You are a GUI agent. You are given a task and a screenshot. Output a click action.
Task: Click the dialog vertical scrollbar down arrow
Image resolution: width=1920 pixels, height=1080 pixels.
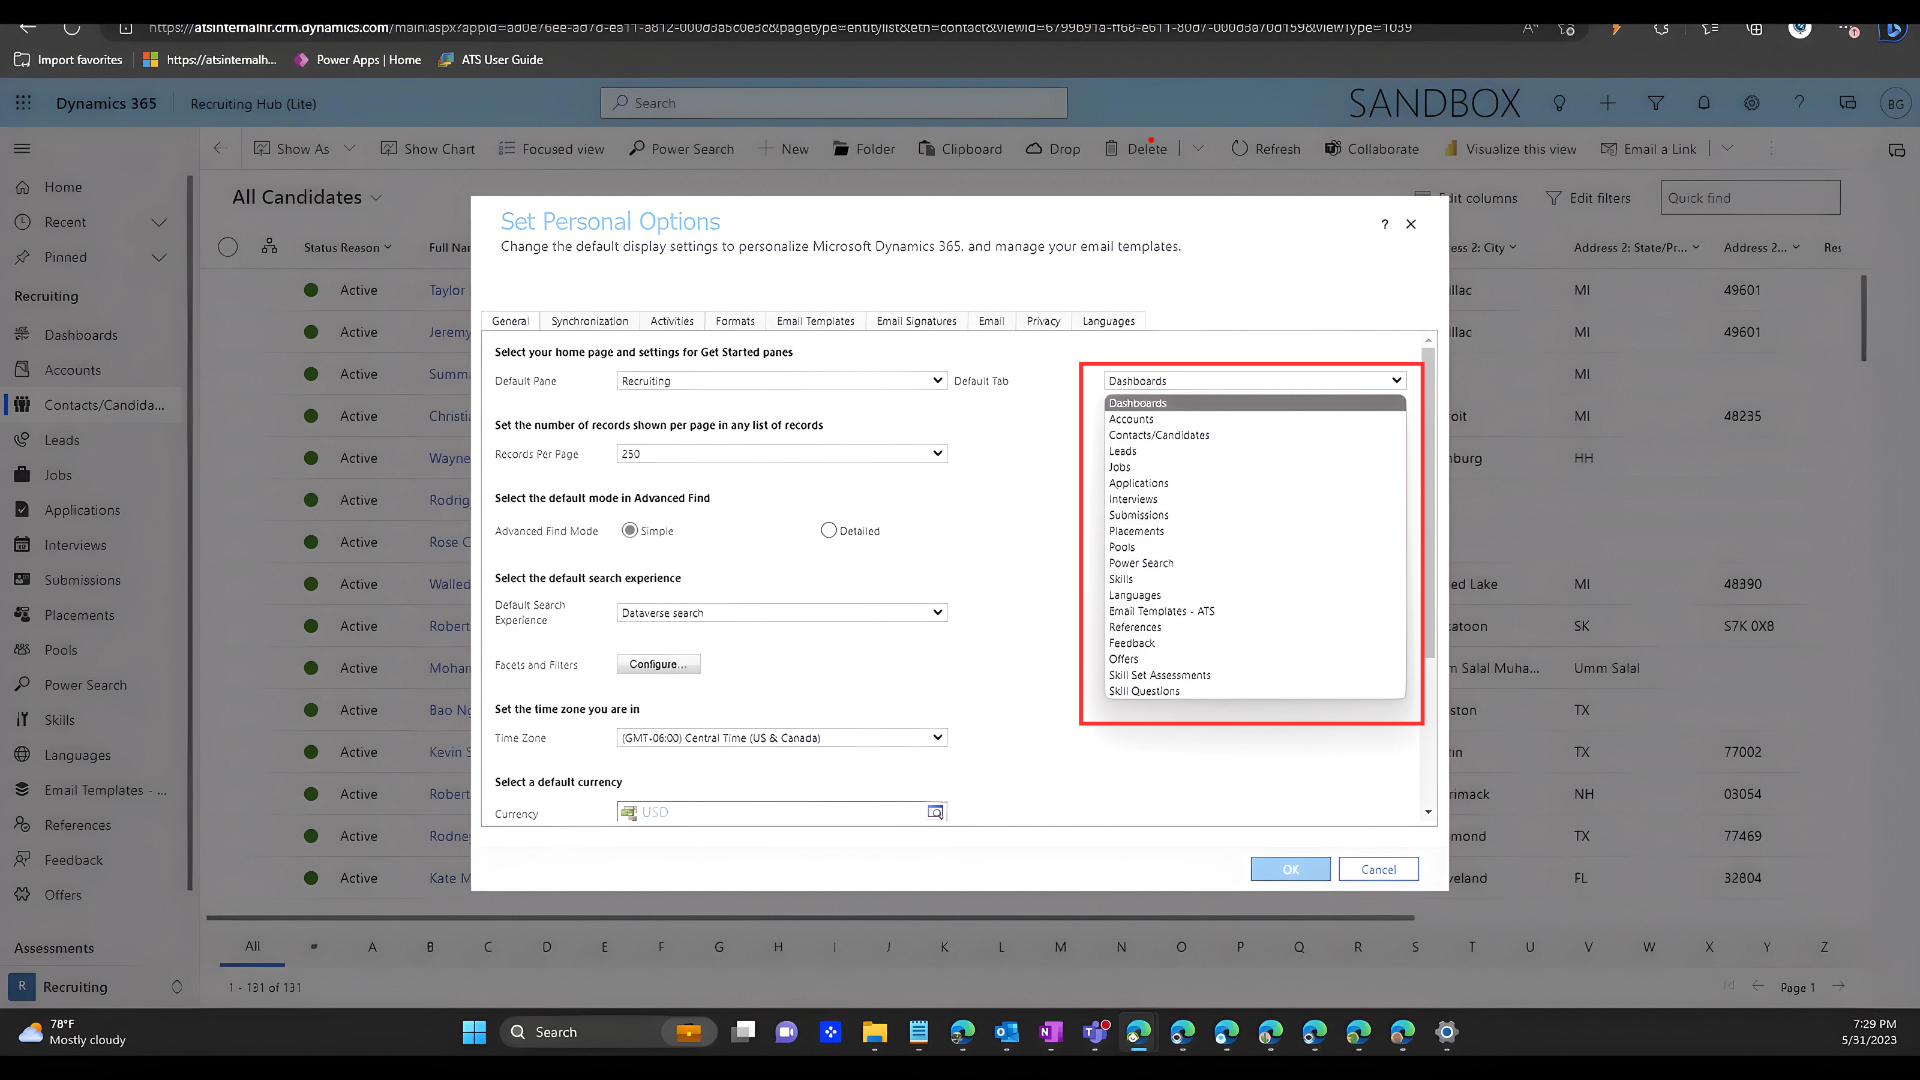click(1428, 812)
